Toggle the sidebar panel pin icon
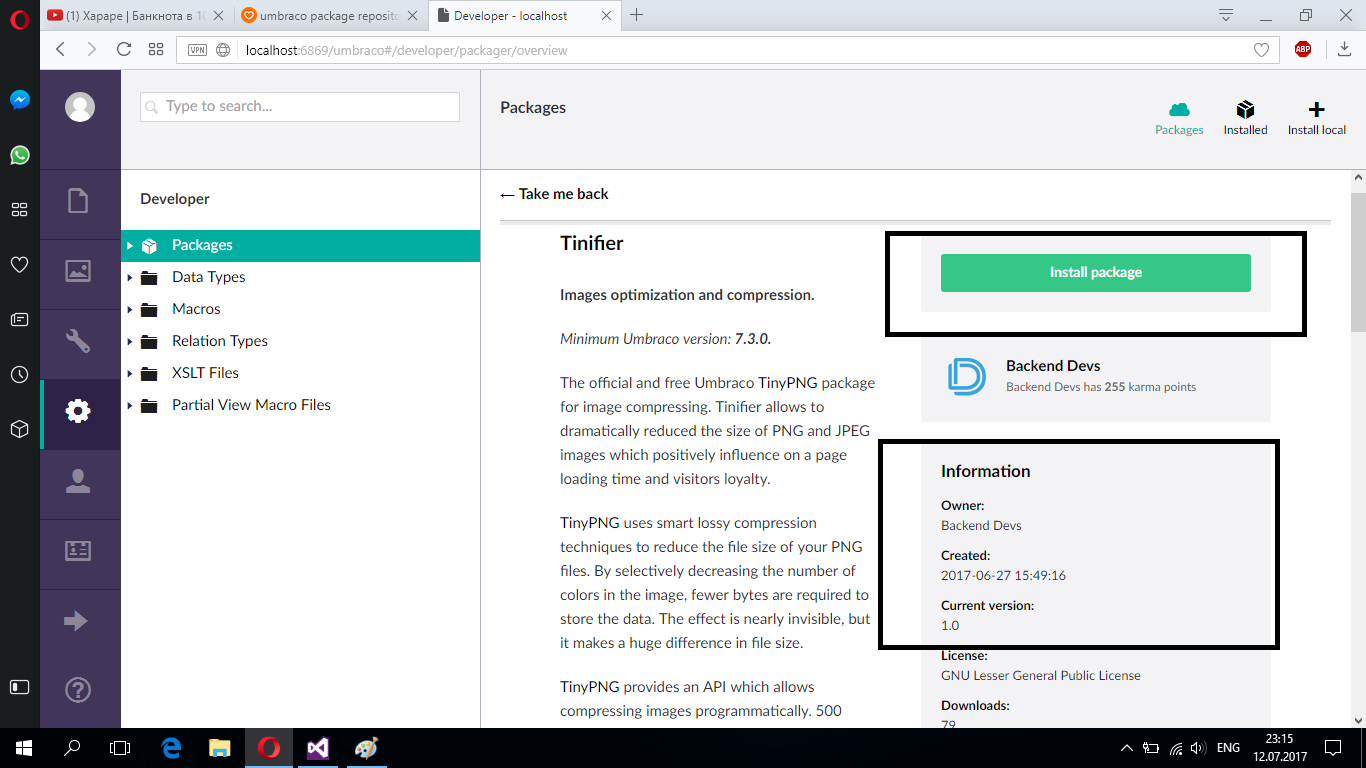The height and width of the screenshot is (768, 1366). (19, 687)
